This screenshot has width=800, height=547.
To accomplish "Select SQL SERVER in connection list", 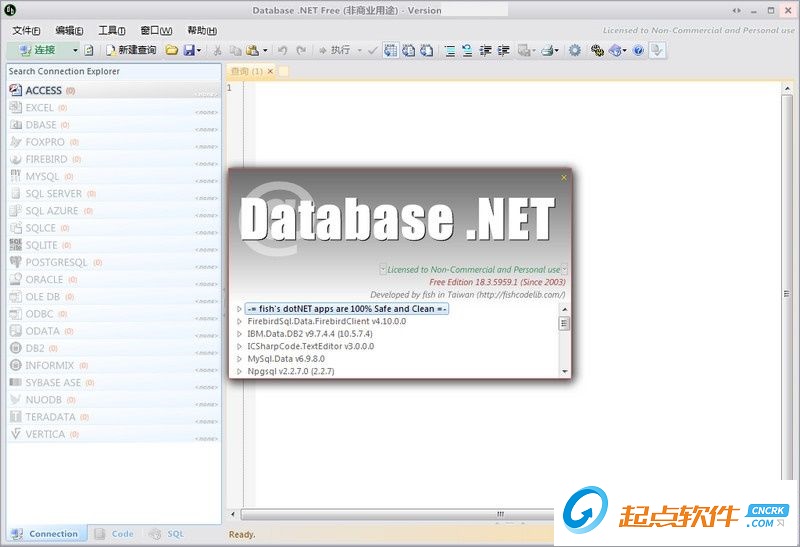I will (x=114, y=193).
